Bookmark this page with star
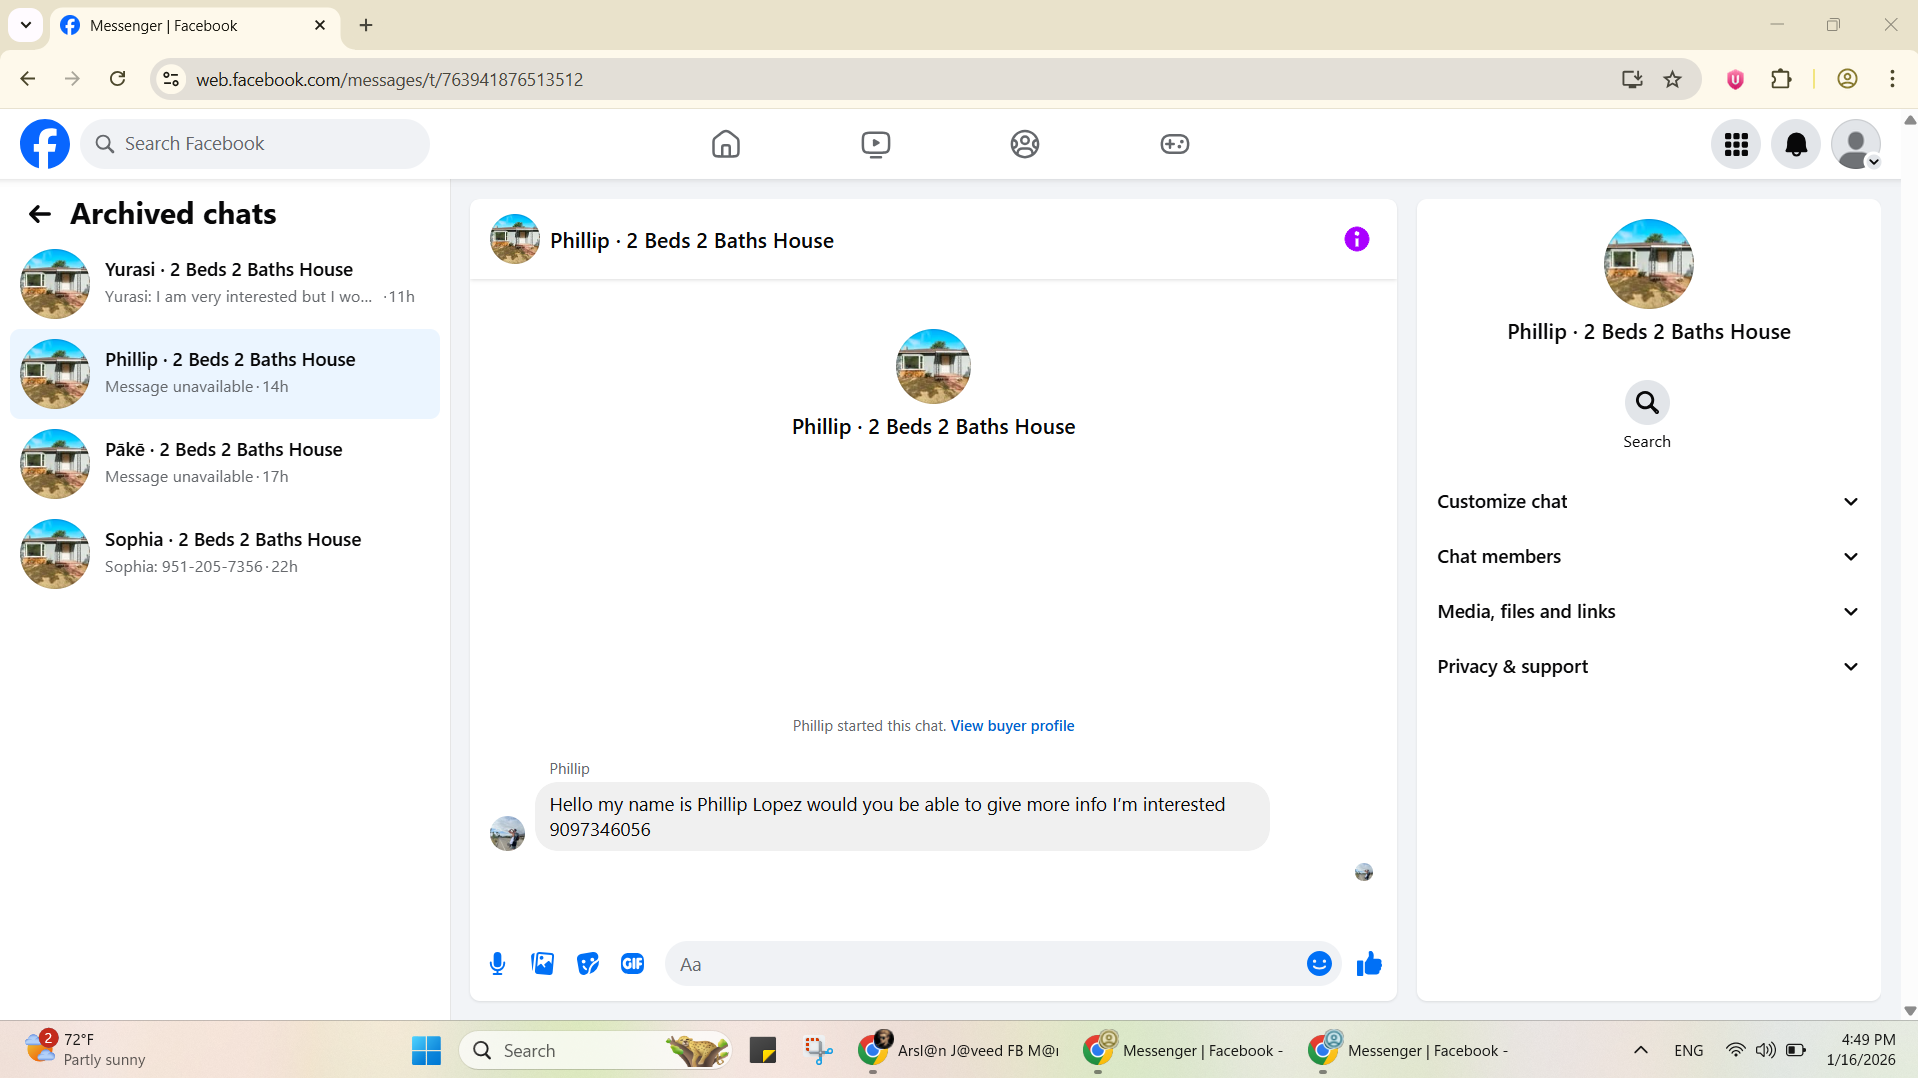1918x1078 pixels. click(1673, 79)
